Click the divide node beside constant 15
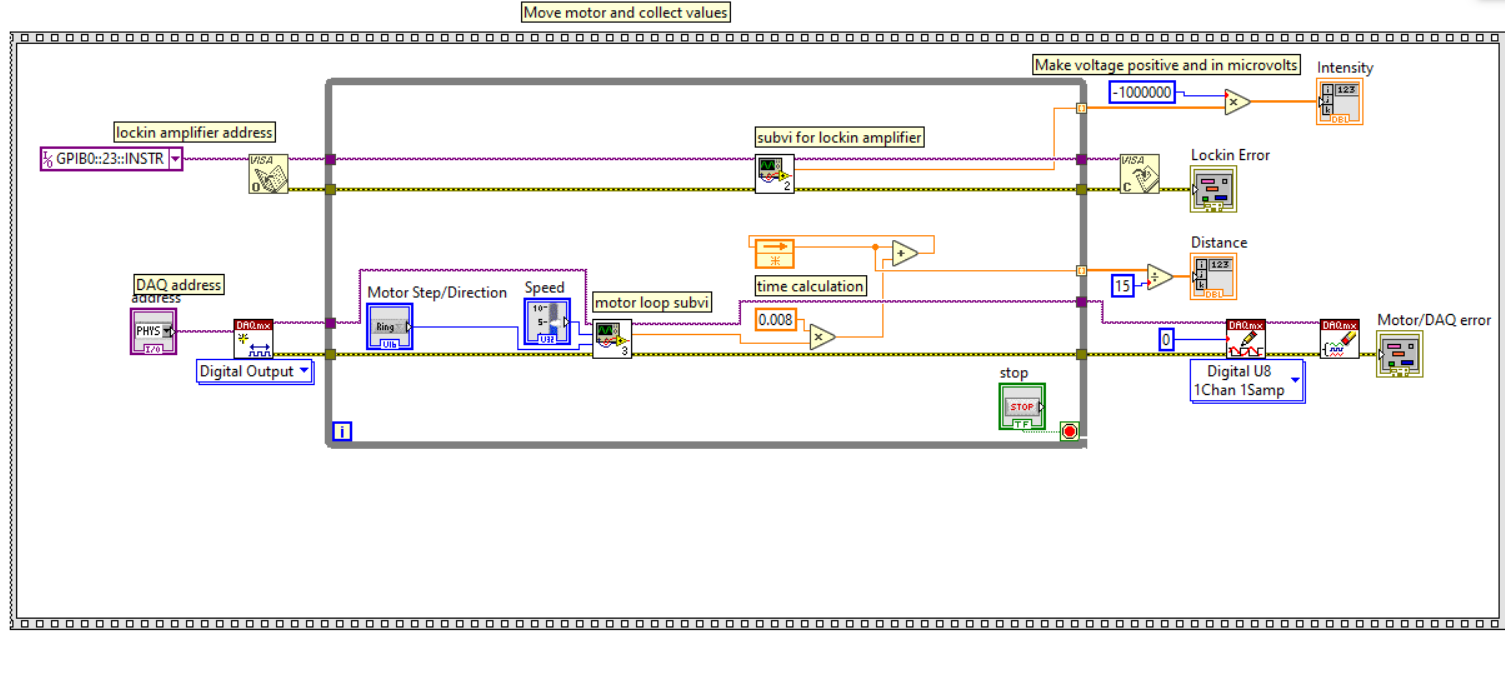 point(1160,277)
